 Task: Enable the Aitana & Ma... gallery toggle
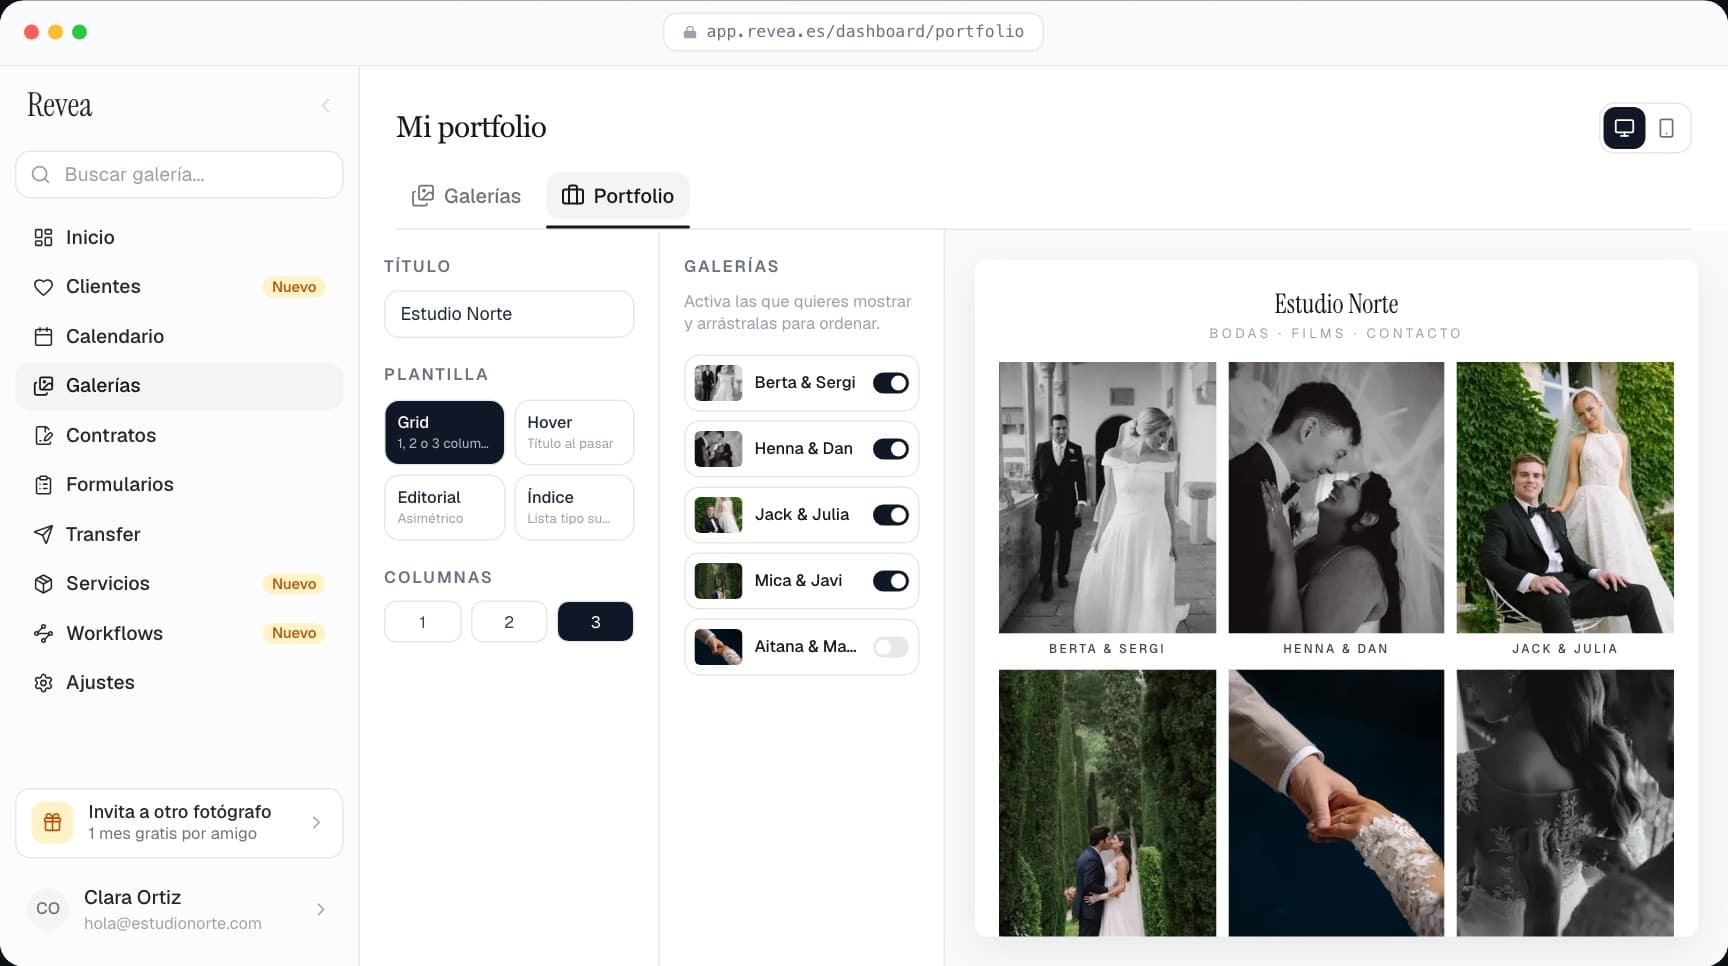point(890,647)
